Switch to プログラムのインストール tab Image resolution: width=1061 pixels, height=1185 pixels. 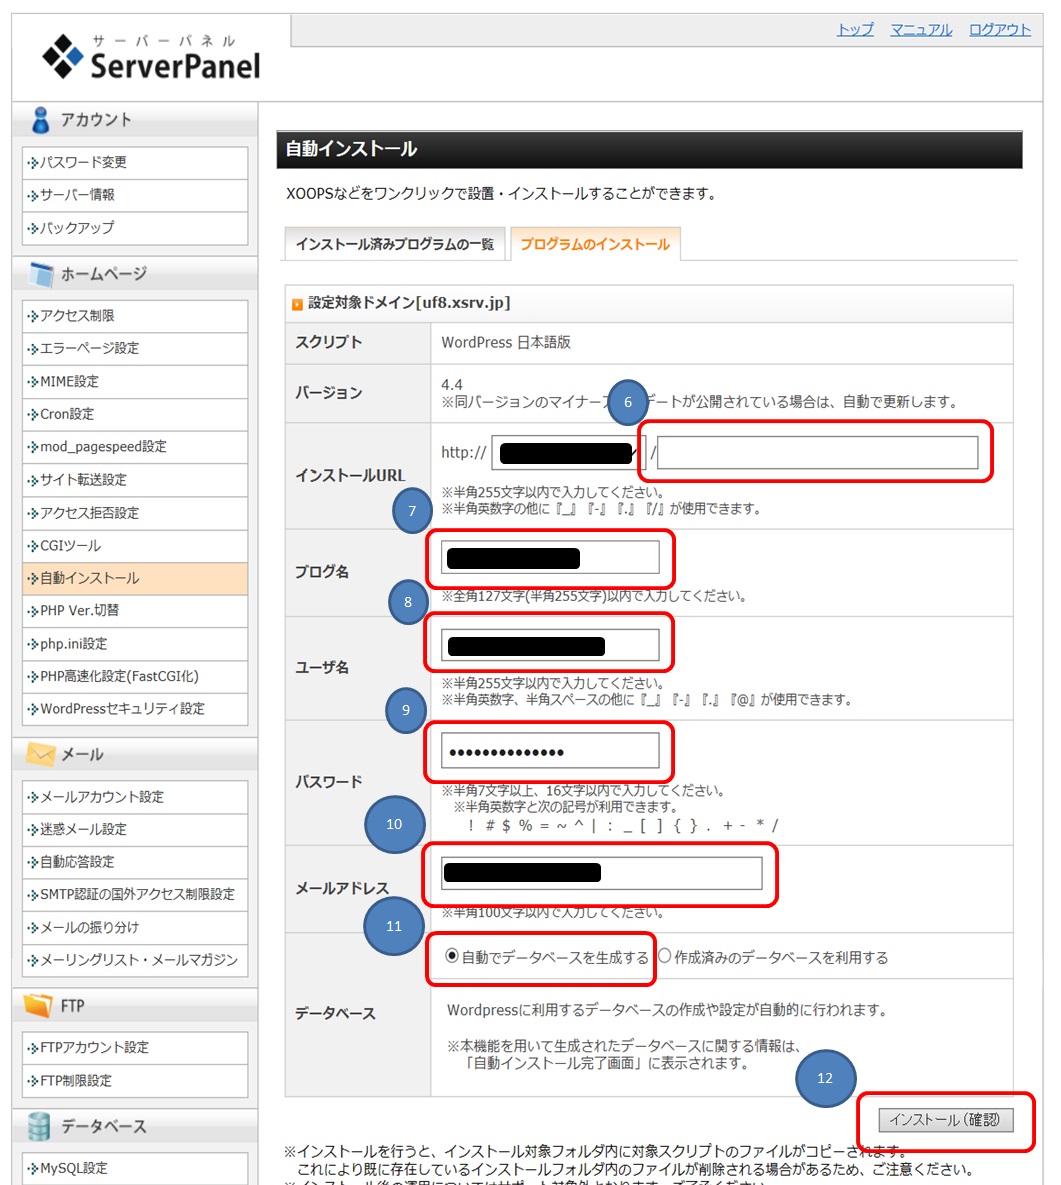pyautogui.click(x=595, y=244)
